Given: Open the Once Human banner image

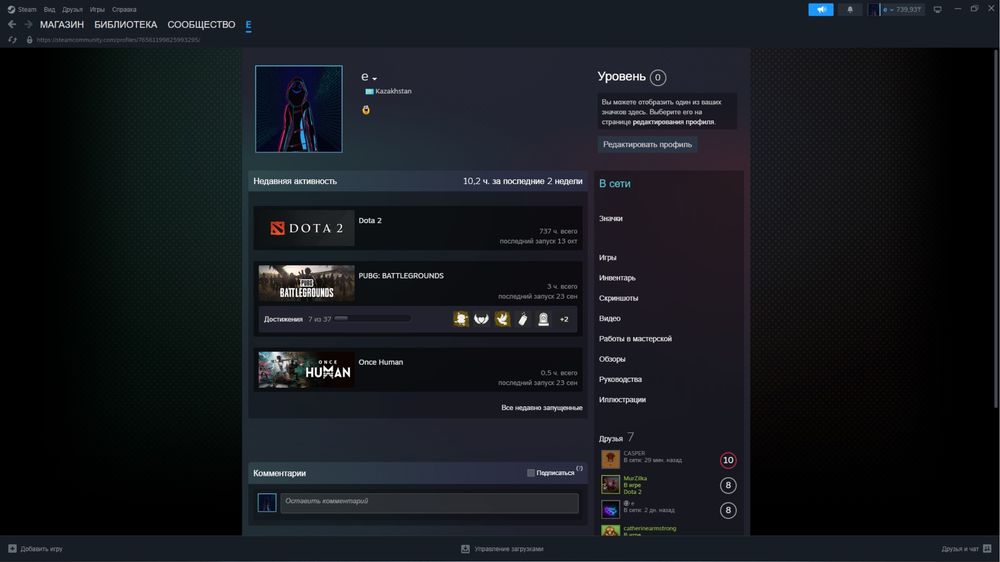Looking at the screenshot, I should click(x=306, y=370).
